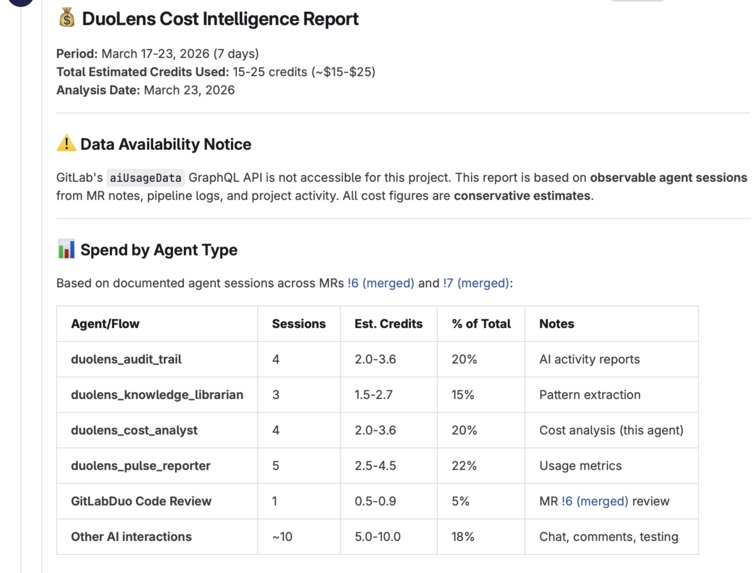Click the money bag emoji icon
Screen dimensions: 756x573
(x=67, y=18)
